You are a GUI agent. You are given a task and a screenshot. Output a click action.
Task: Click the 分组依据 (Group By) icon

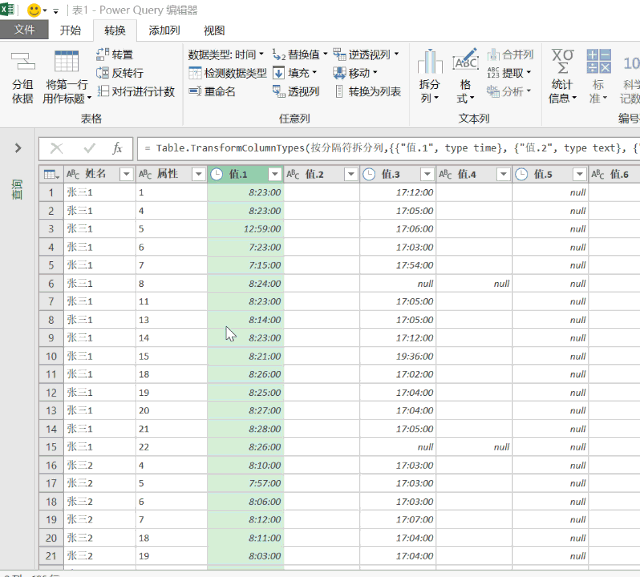23,61
